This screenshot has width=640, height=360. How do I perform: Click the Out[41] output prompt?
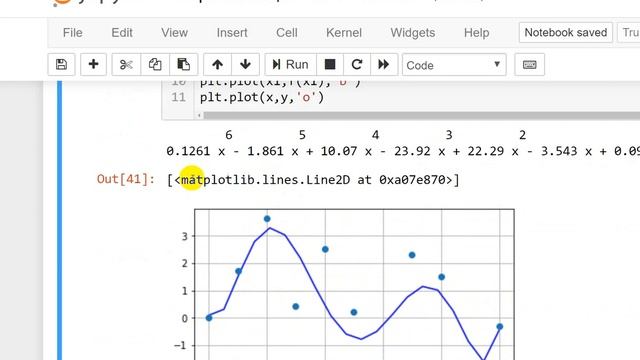126,179
